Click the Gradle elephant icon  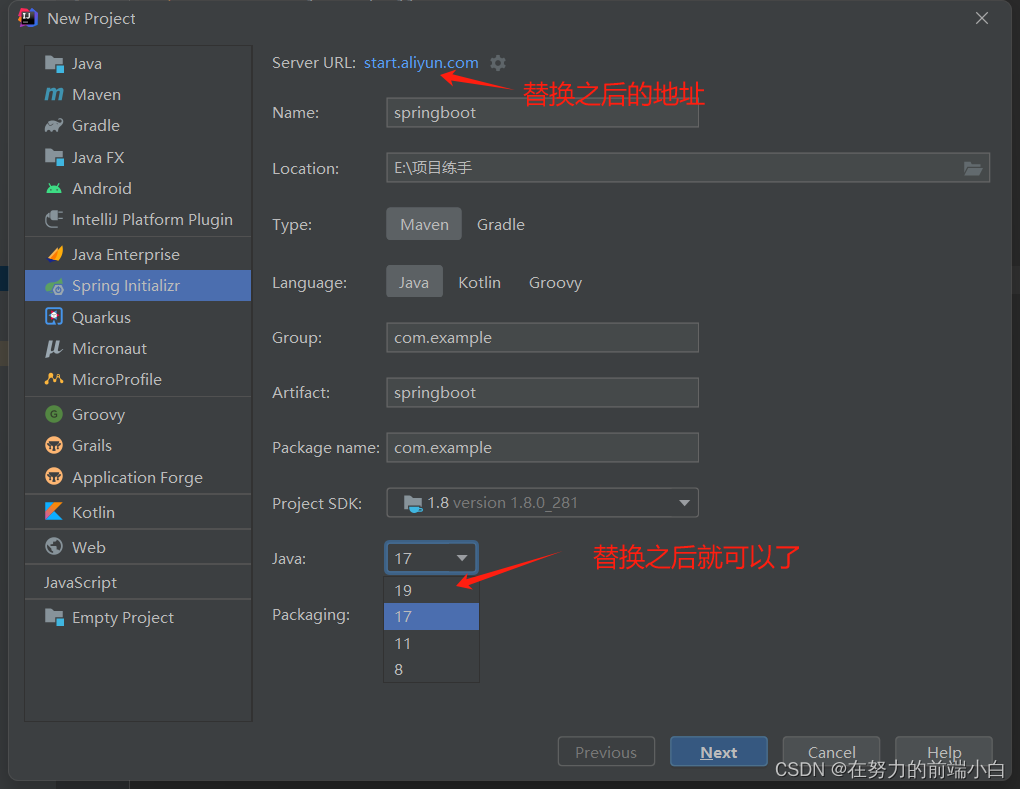click(54, 126)
